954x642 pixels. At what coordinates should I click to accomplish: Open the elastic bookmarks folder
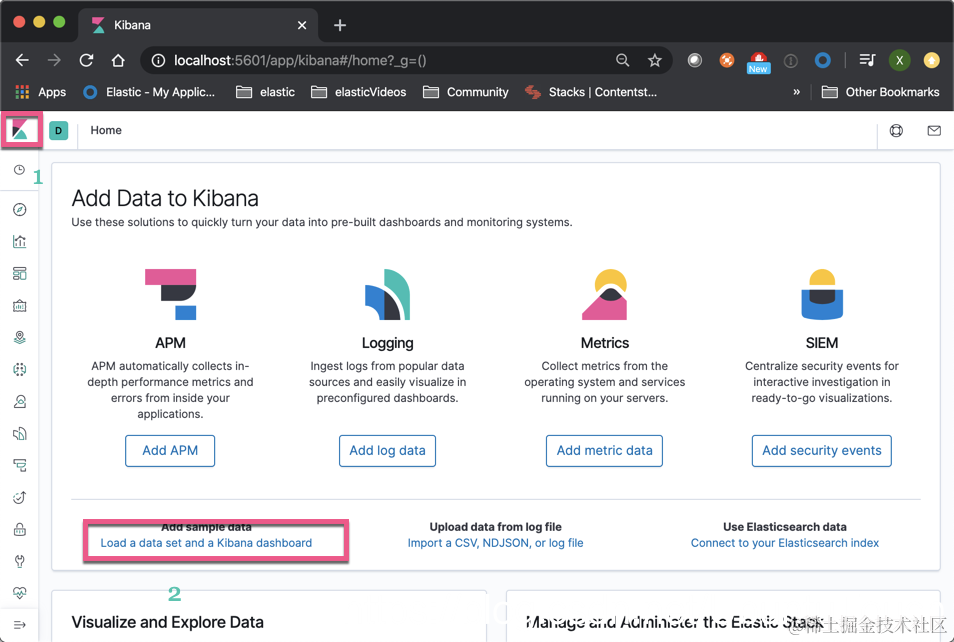pyautogui.click(x=265, y=92)
